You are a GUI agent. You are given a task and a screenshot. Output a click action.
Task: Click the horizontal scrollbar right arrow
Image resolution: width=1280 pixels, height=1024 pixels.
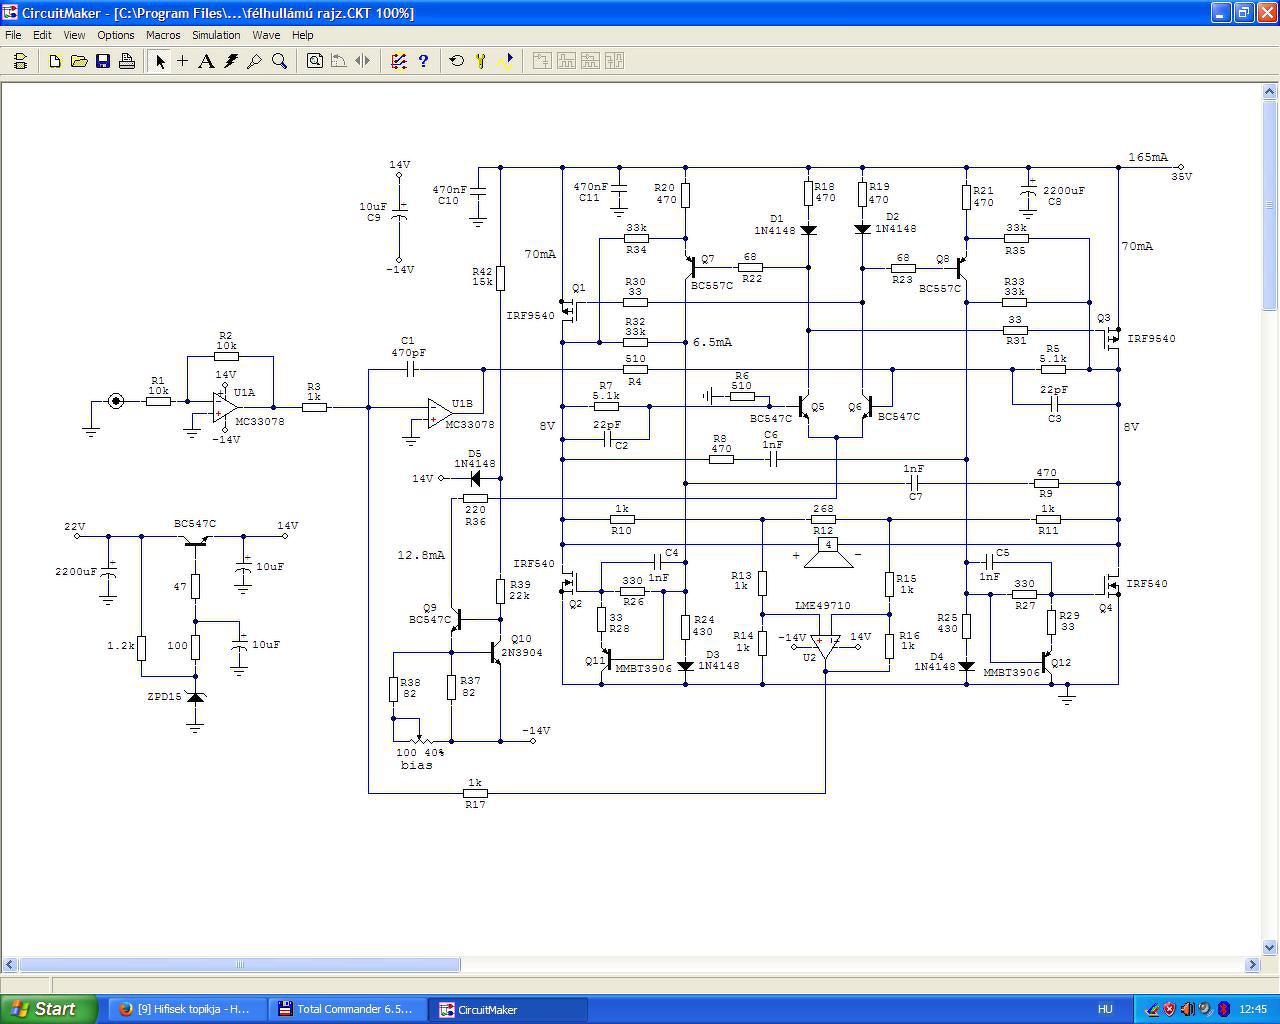1252,965
